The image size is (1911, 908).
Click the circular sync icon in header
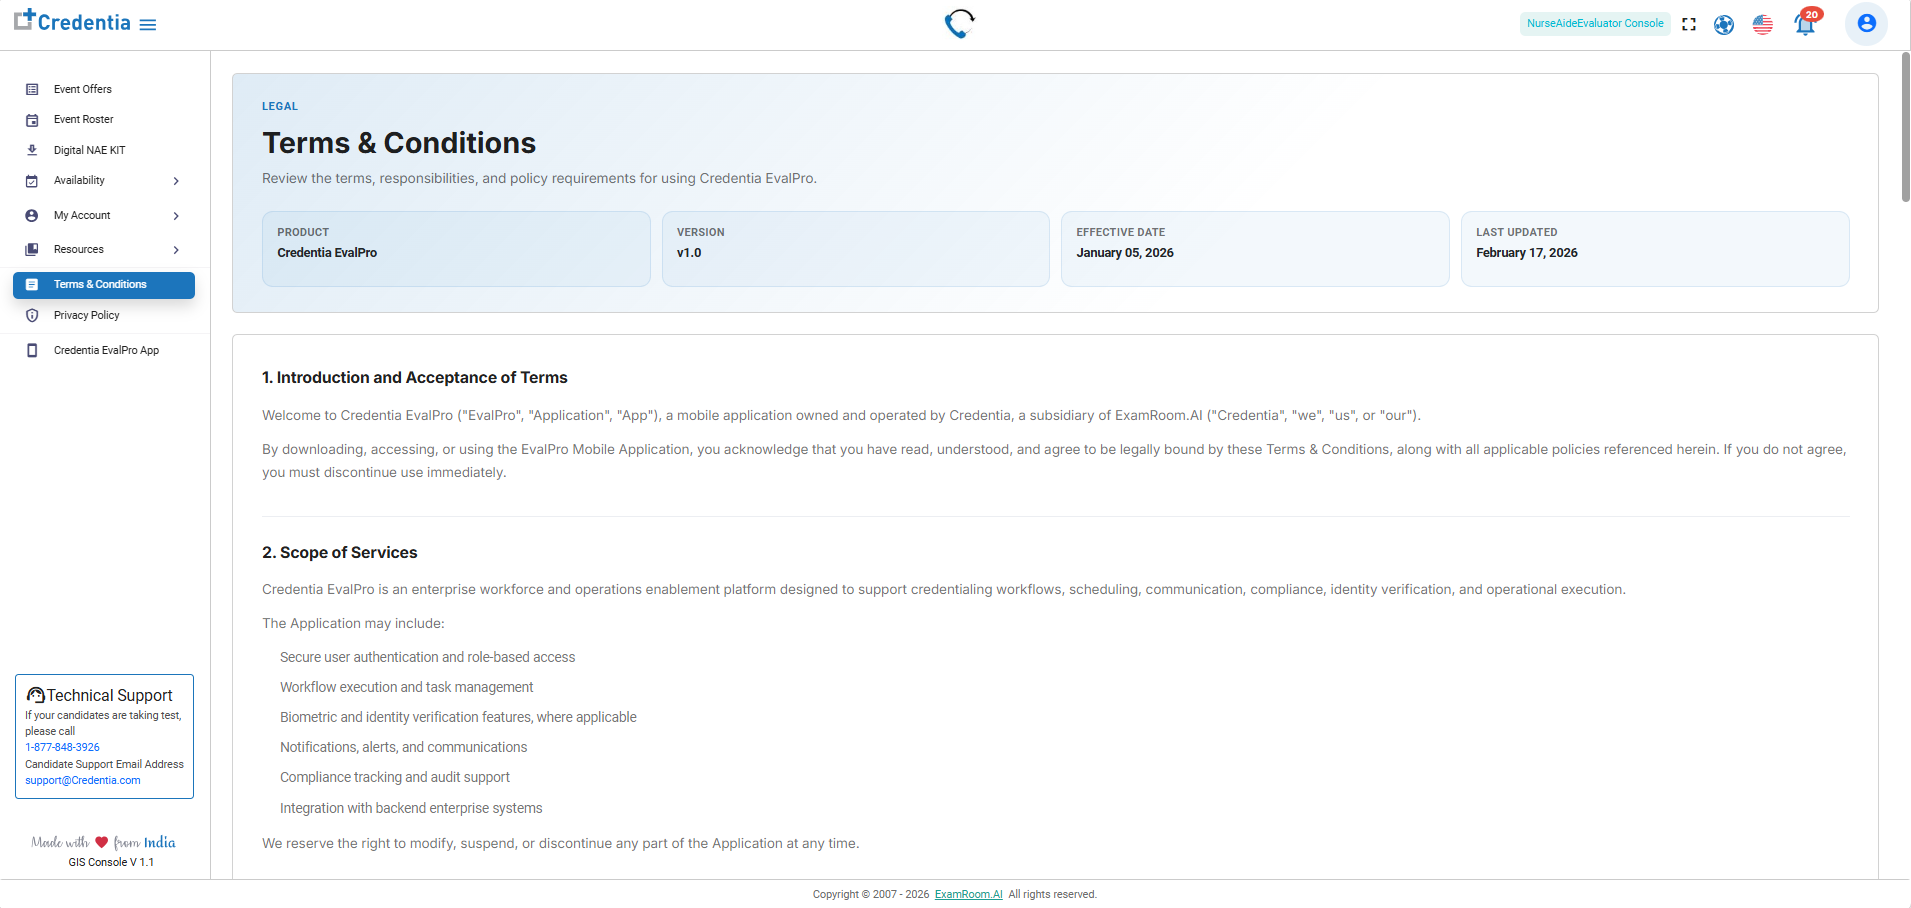pos(960,23)
